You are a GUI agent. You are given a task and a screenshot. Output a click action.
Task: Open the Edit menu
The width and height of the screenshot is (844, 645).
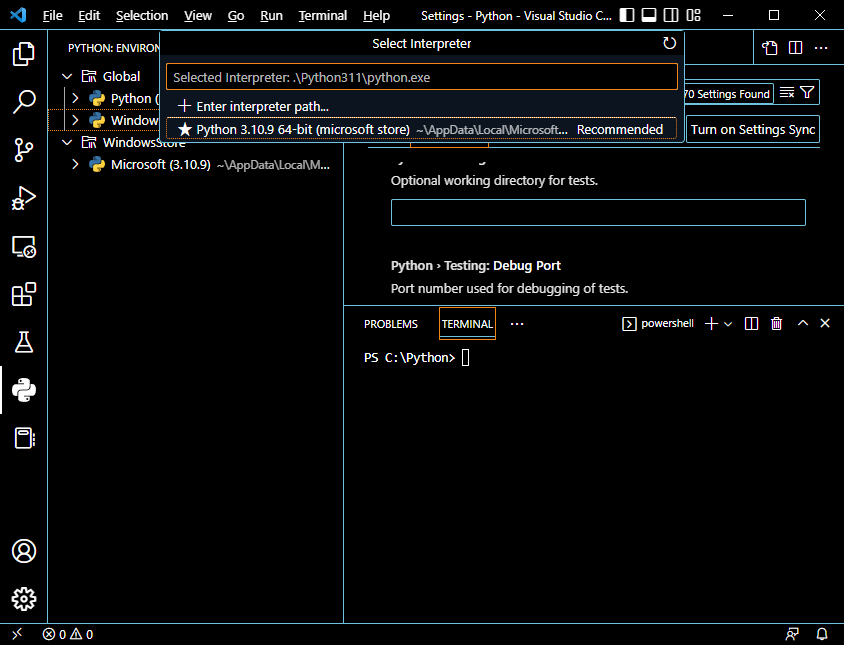(89, 16)
